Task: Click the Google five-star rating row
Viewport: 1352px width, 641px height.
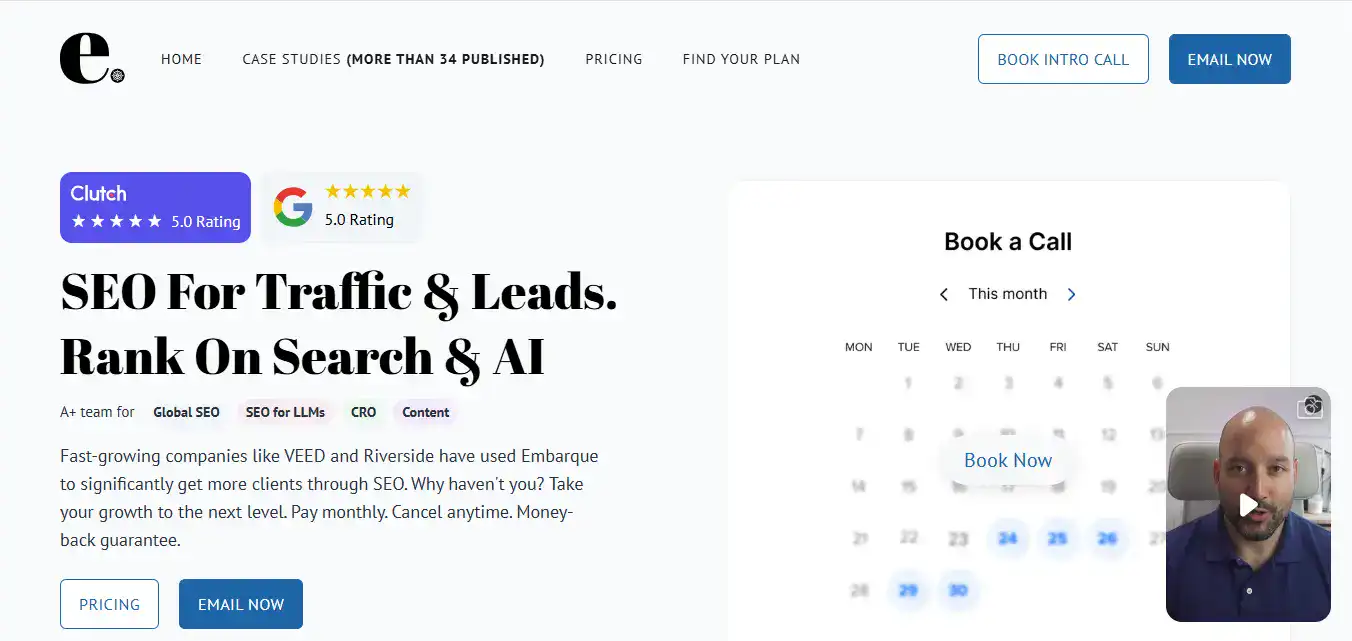Action: tap(368, 191)
